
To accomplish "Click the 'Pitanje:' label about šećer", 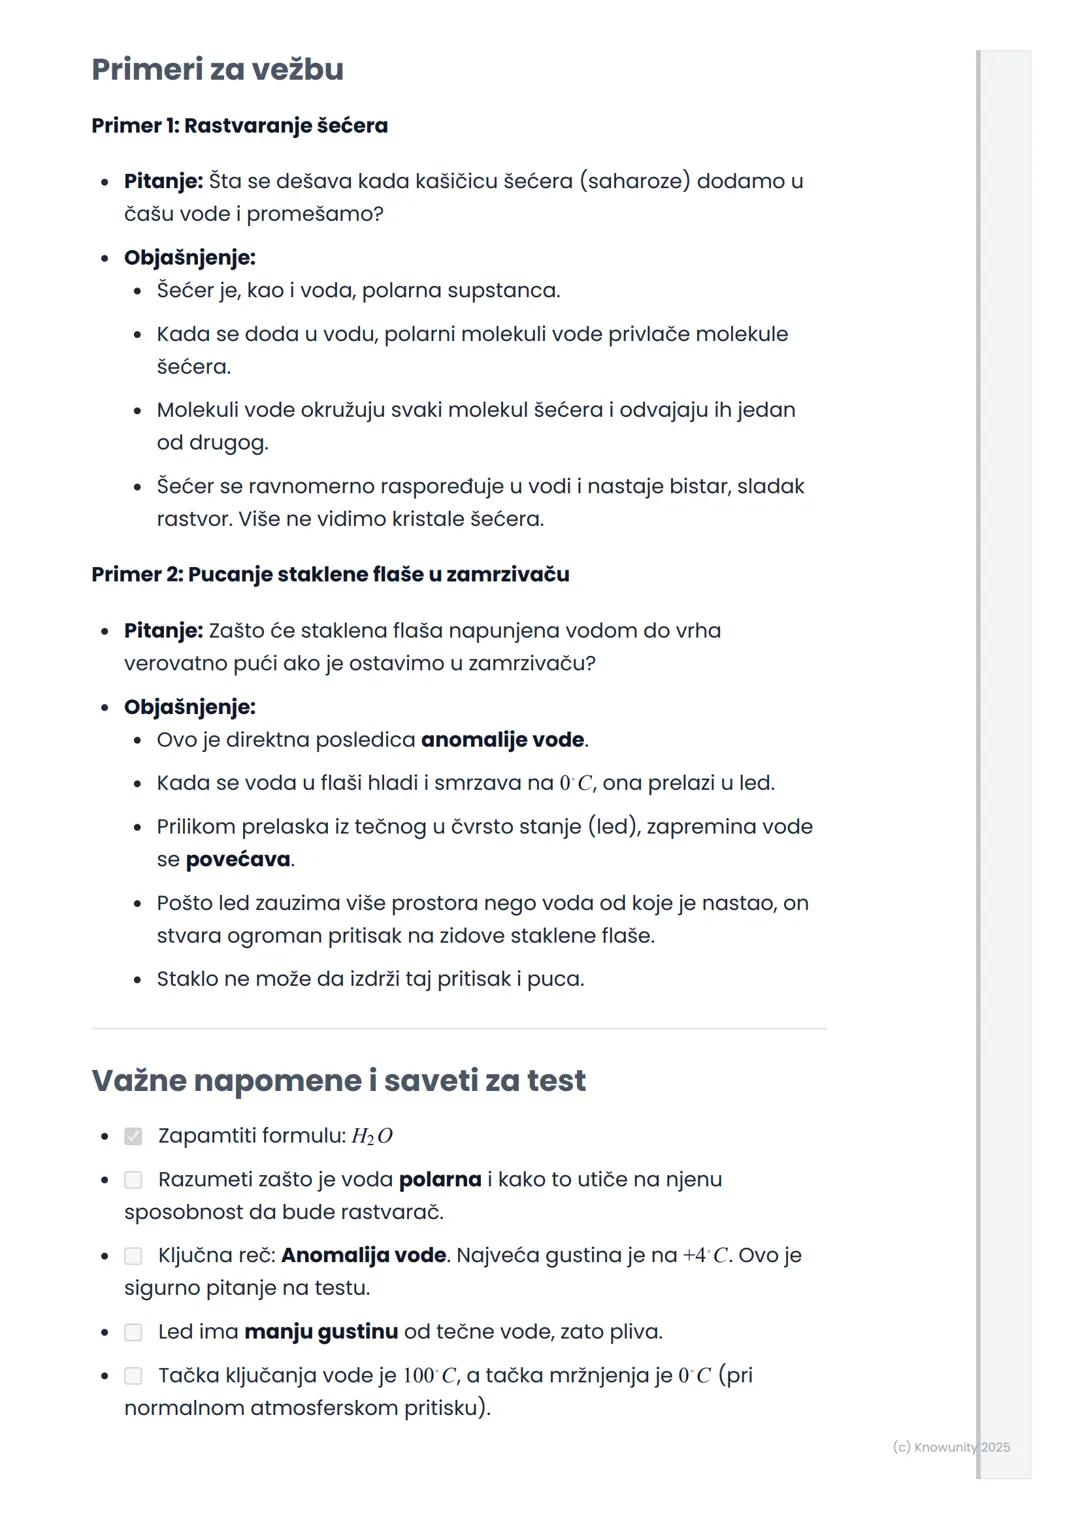I will tap(163, 181).
